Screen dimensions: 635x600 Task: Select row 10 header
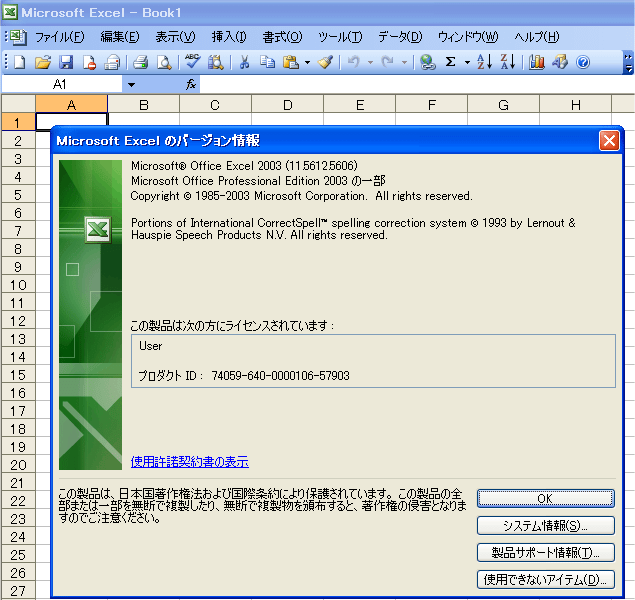tap(18, 285)
